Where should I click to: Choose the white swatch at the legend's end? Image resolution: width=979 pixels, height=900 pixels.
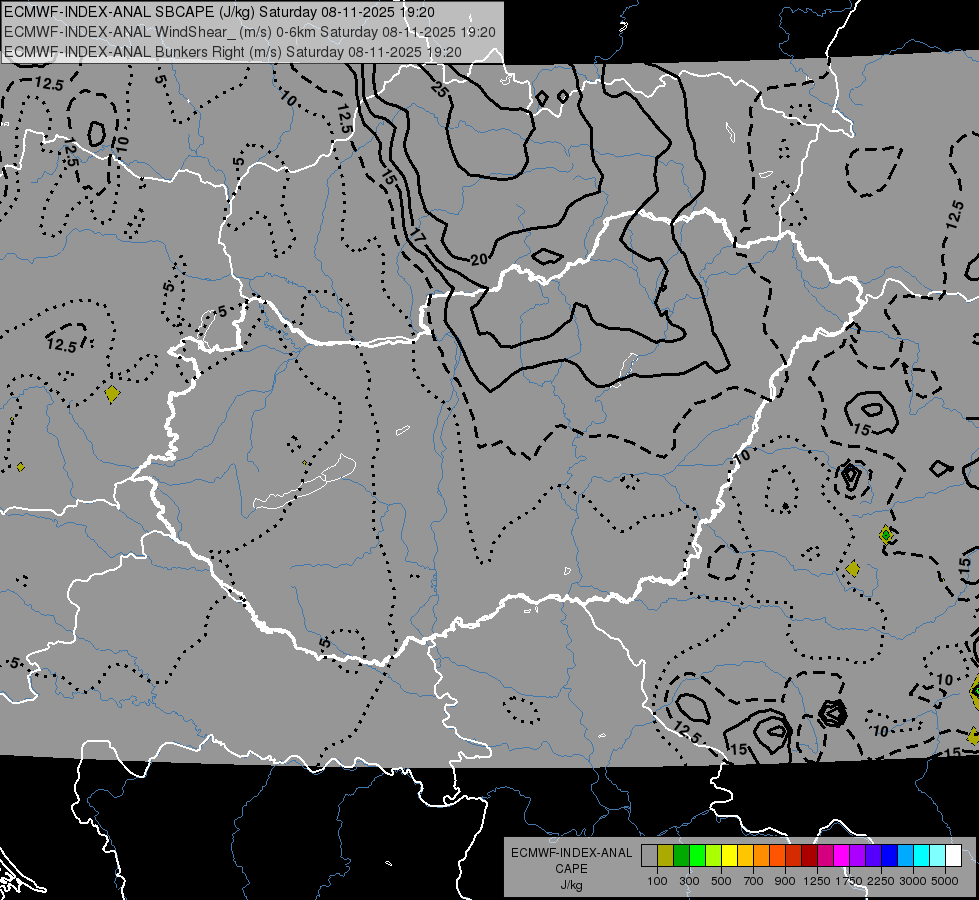click(x=953, y=855)
